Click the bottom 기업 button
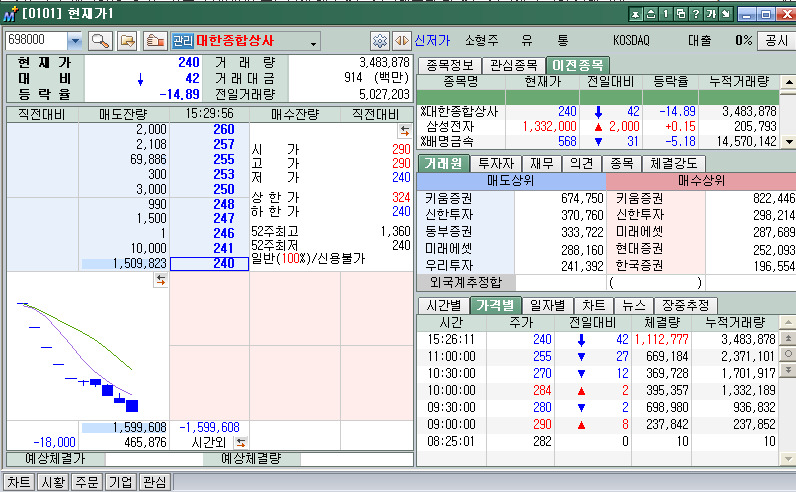The height and width of the screenshot is (492, 796). pyautogui.click(x=121, y=482)
